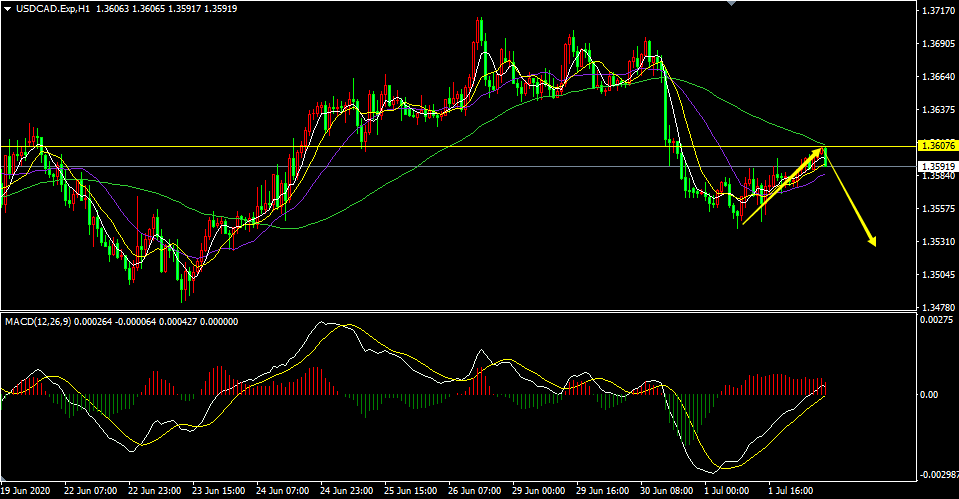Click the 25 Jun 15:00 time label

[411, 490]
